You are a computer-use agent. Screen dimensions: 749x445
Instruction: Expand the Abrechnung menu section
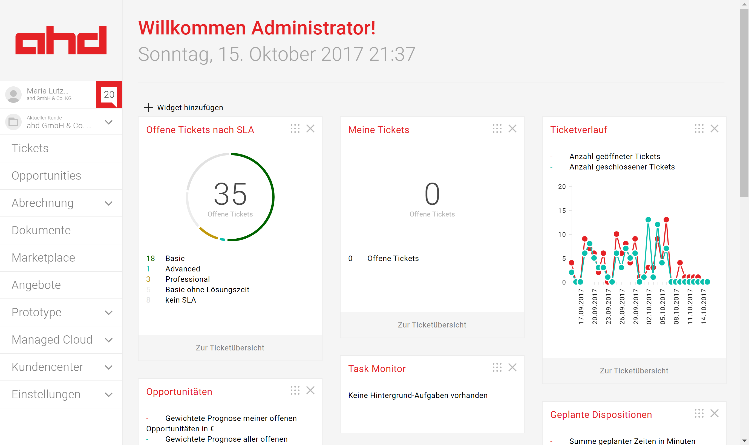(108, 203)
